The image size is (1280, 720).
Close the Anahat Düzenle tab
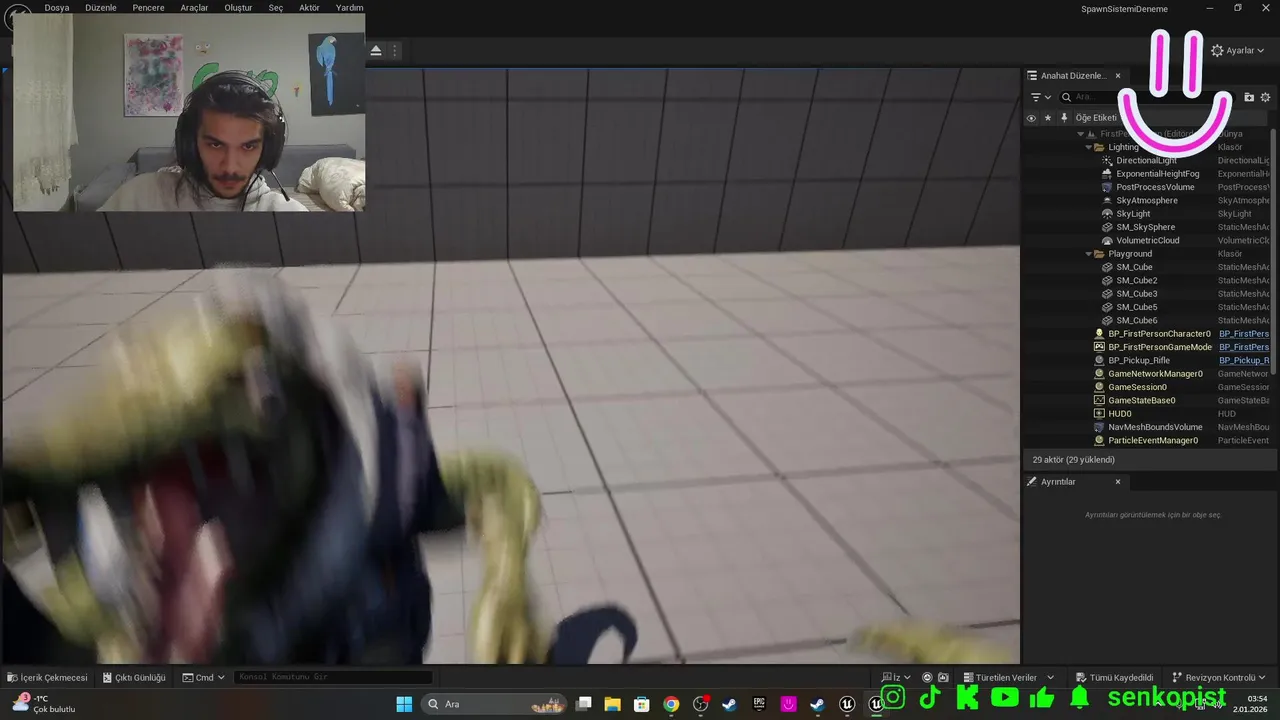click(x=1118, y=76)
